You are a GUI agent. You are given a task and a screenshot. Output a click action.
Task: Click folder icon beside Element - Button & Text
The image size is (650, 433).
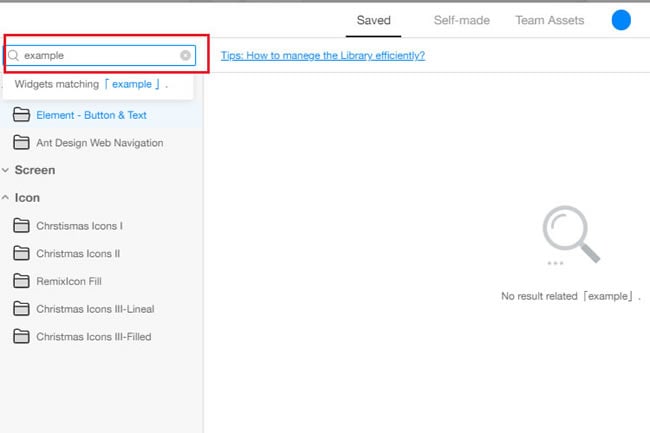click(21, 115)
